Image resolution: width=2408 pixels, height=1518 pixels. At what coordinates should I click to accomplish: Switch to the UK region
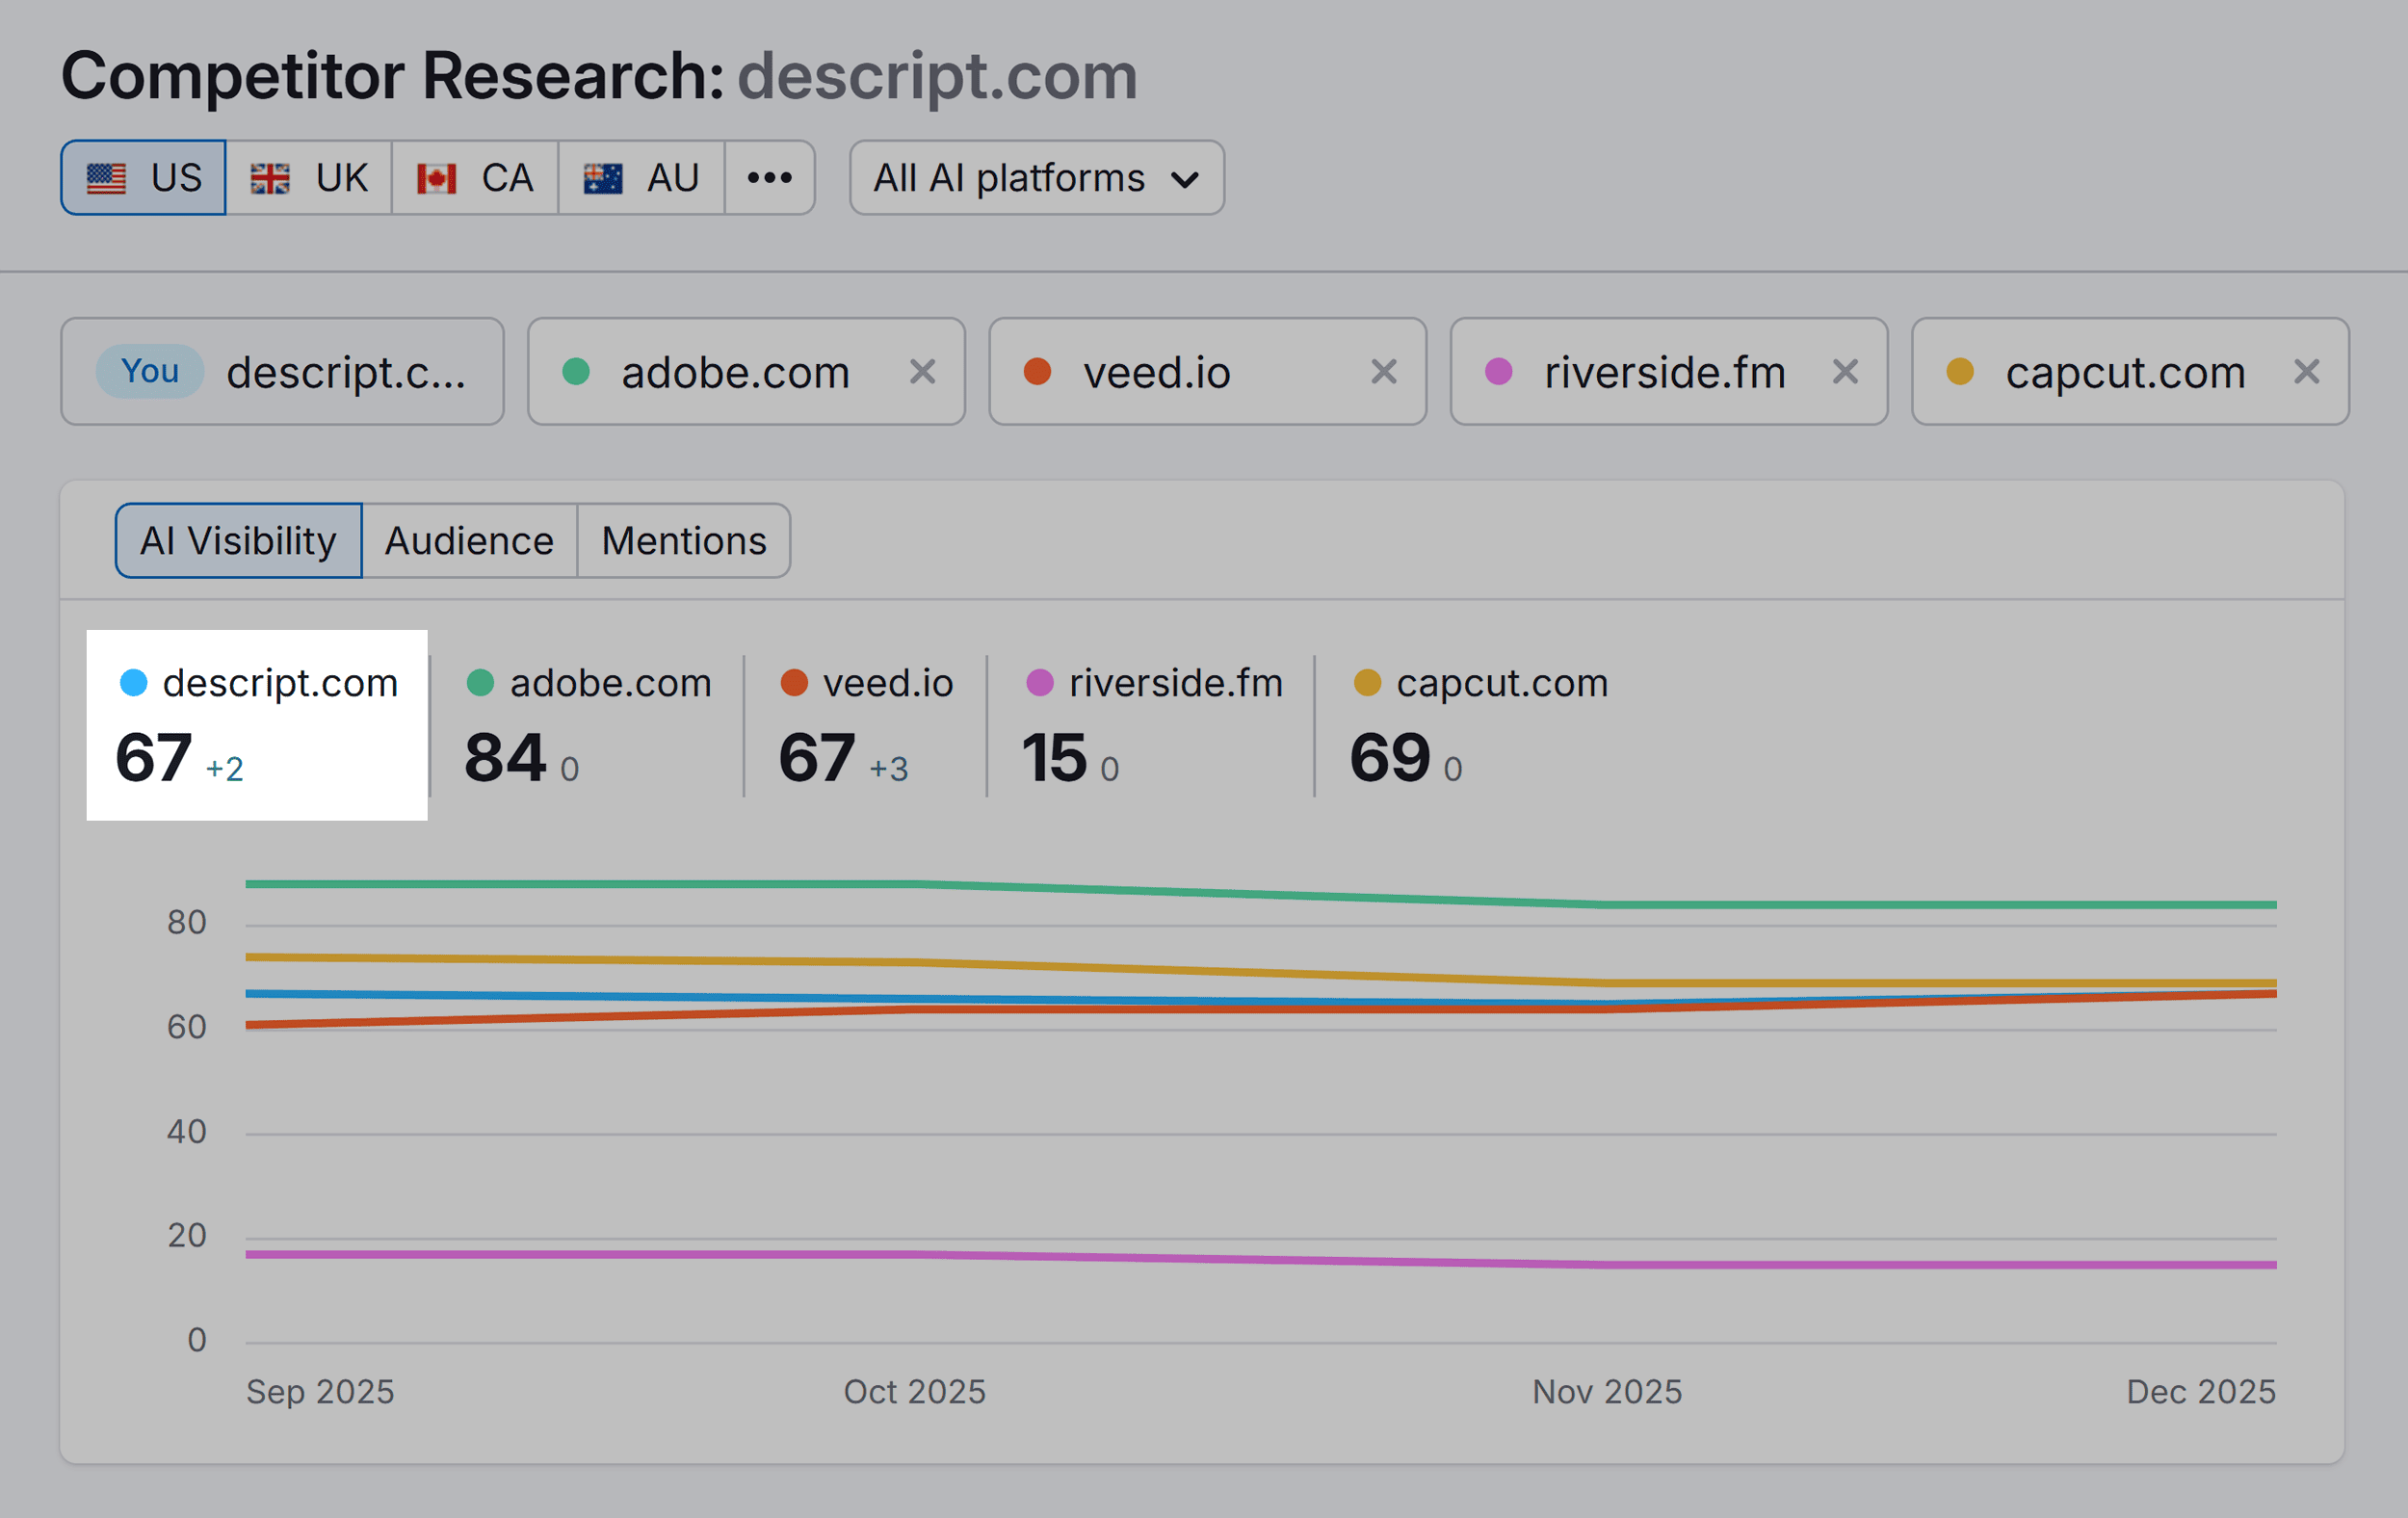pos(309,177)
